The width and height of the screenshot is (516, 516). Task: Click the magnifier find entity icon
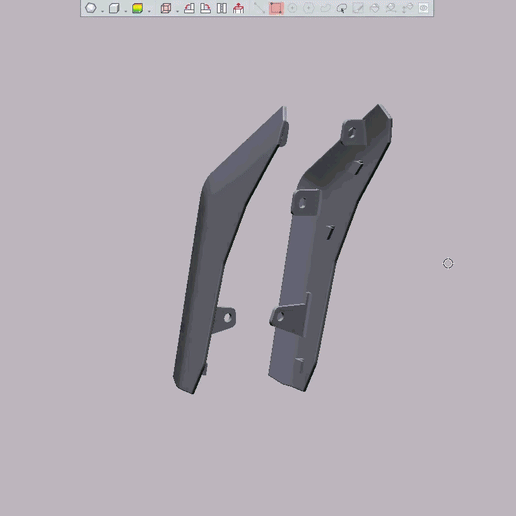(x=391, y=8)
